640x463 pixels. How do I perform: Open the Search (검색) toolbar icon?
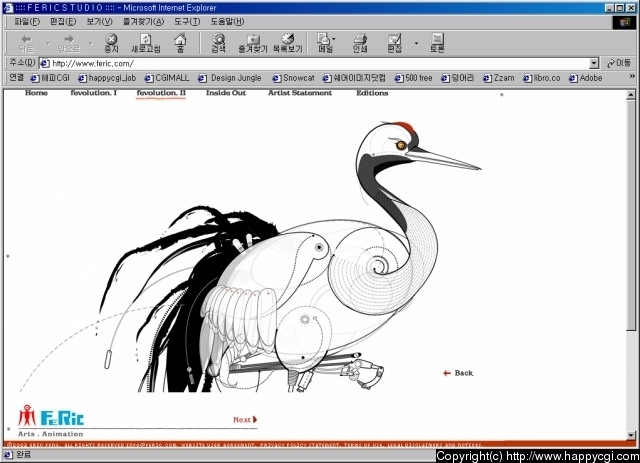(x=219, y=43)
